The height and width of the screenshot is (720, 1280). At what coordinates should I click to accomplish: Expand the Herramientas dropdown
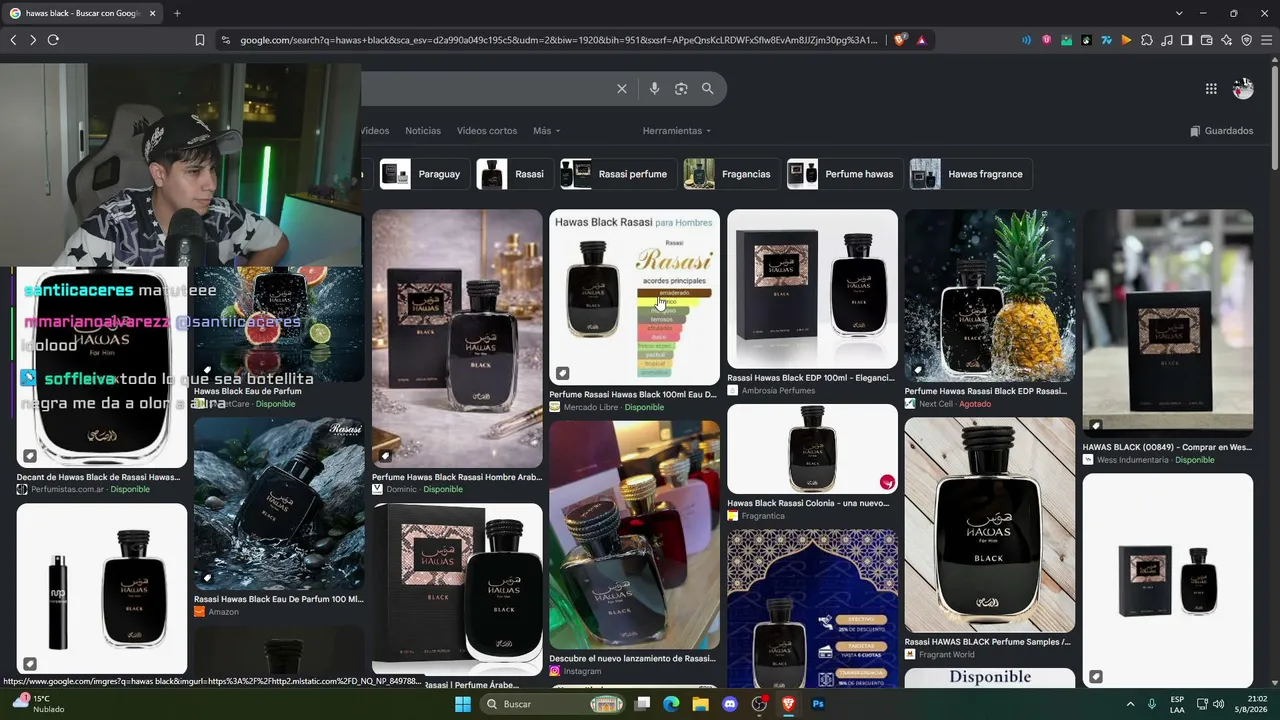677,131
